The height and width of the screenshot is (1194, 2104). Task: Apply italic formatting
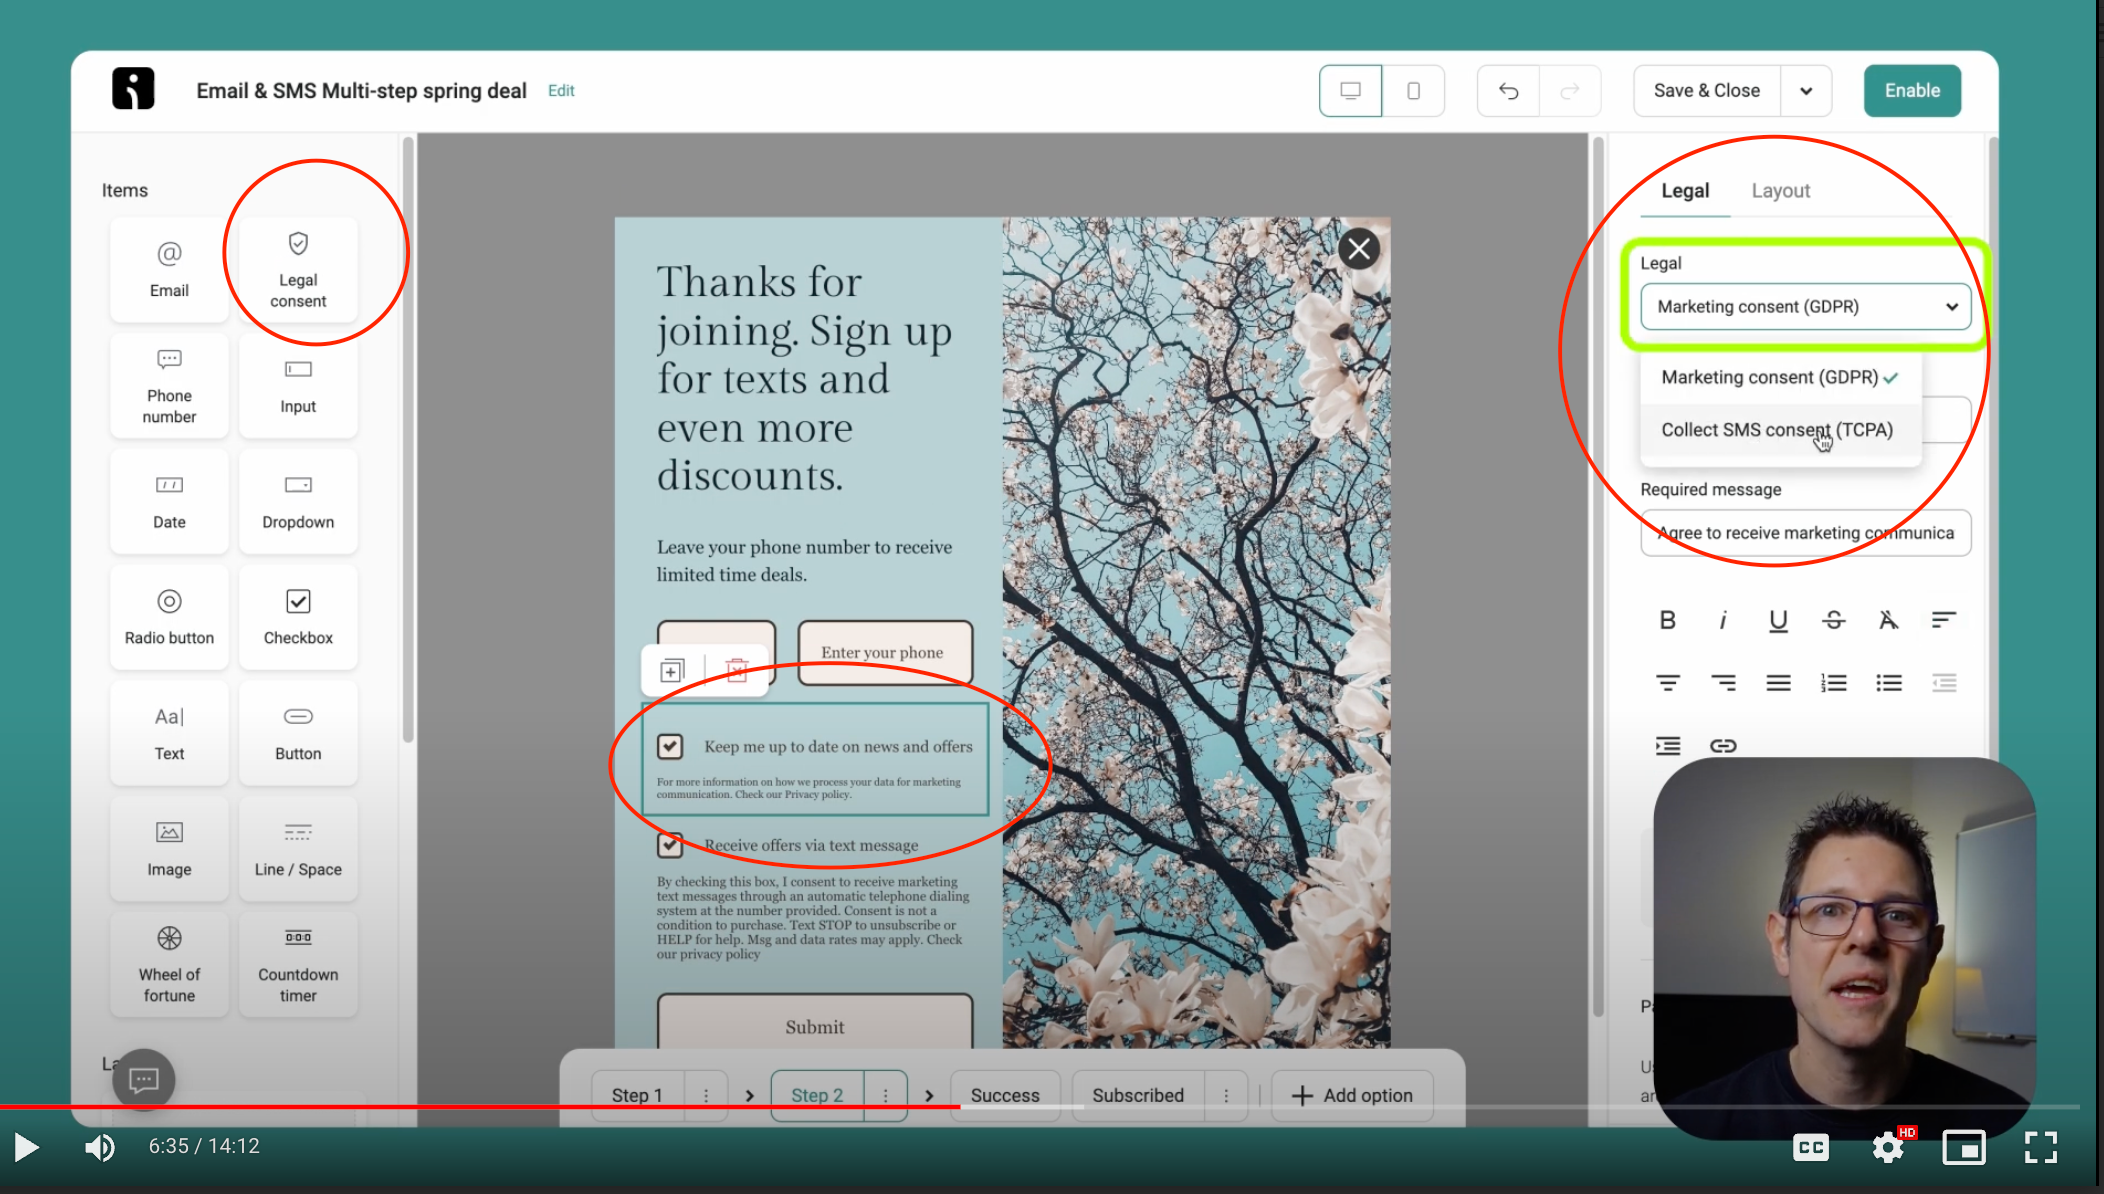pyautogui.click(x=1723, y=620)
